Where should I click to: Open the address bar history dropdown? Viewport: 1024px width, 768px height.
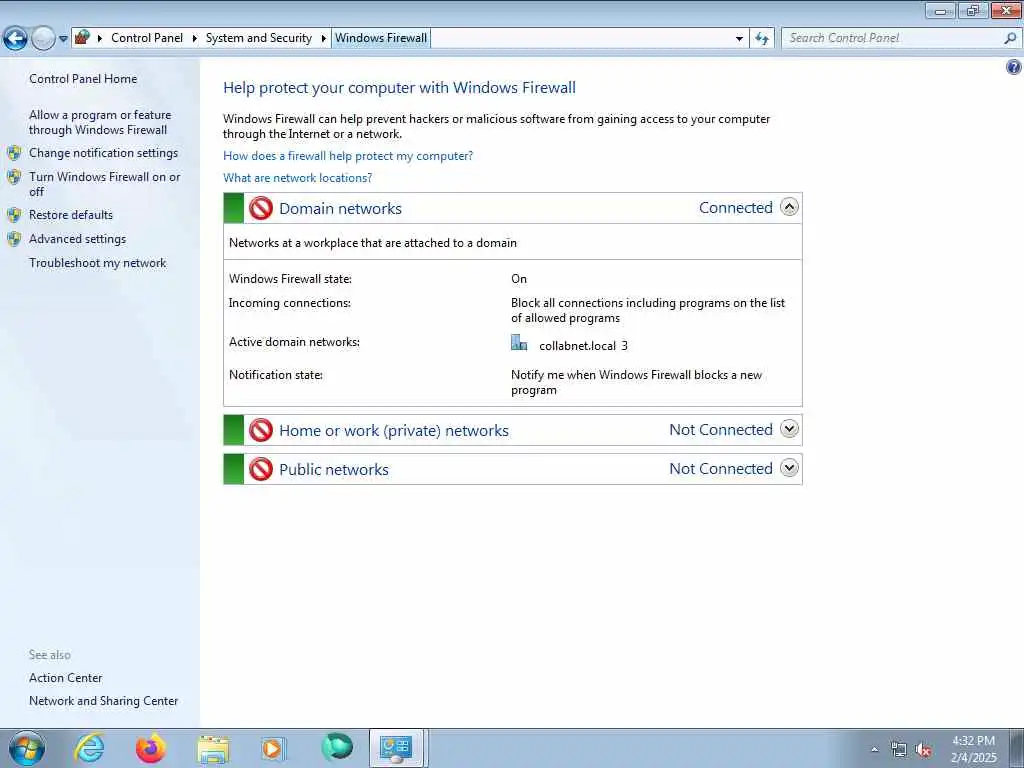click(739, 39)
